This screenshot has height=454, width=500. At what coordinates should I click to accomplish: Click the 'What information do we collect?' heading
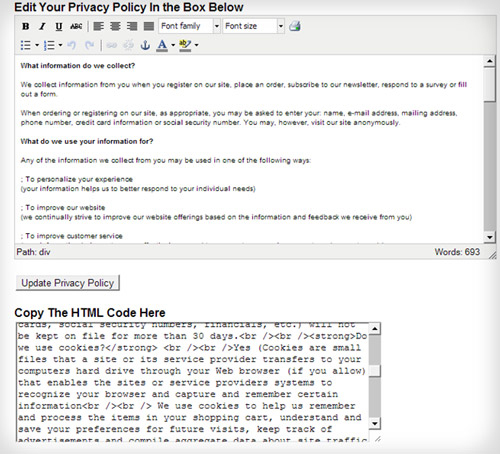point(78,66)
